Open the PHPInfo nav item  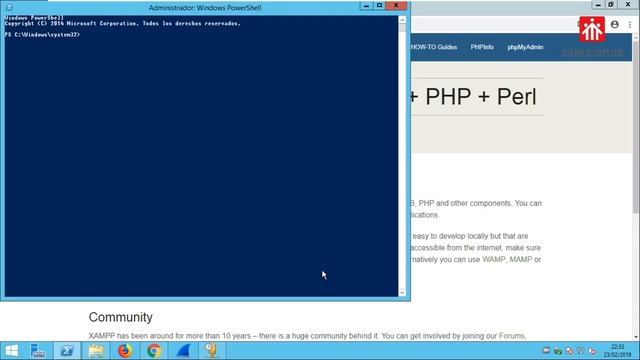coord(482,47)
